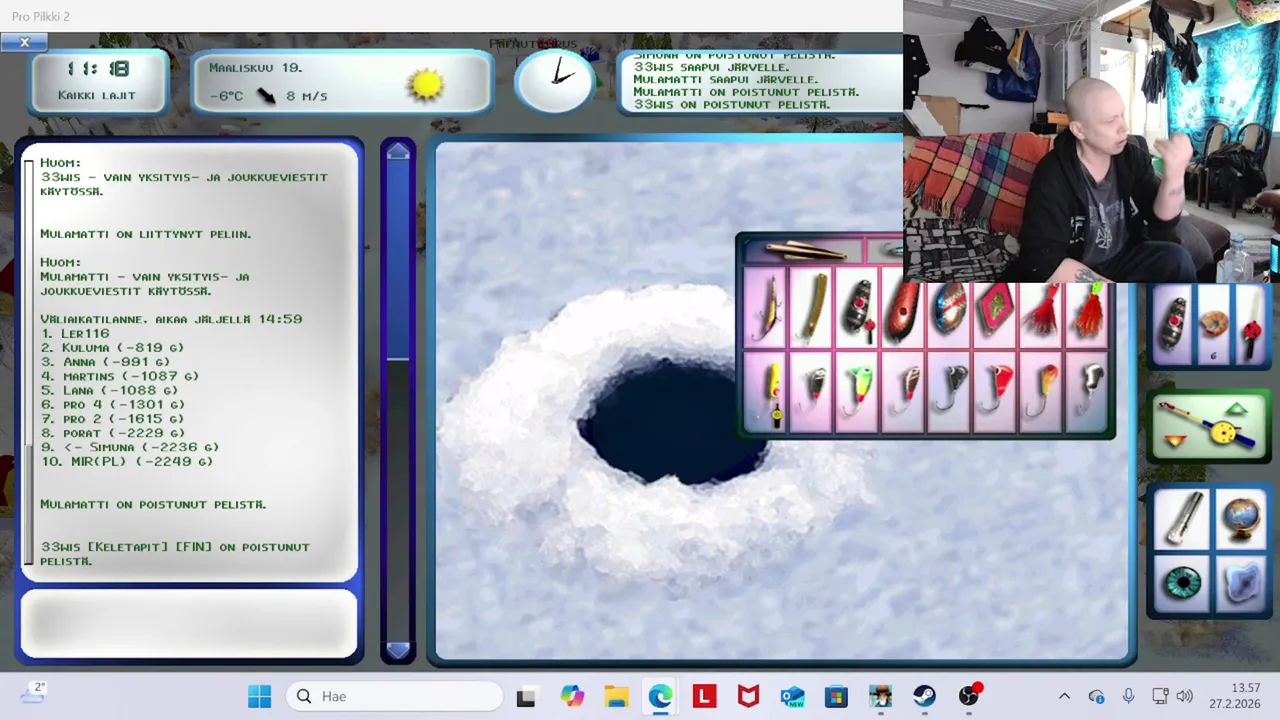Viewport: 1280px width, 720px height.
Task: Click the Maaliskuu 19 weather panel
Action: (340, 81)
